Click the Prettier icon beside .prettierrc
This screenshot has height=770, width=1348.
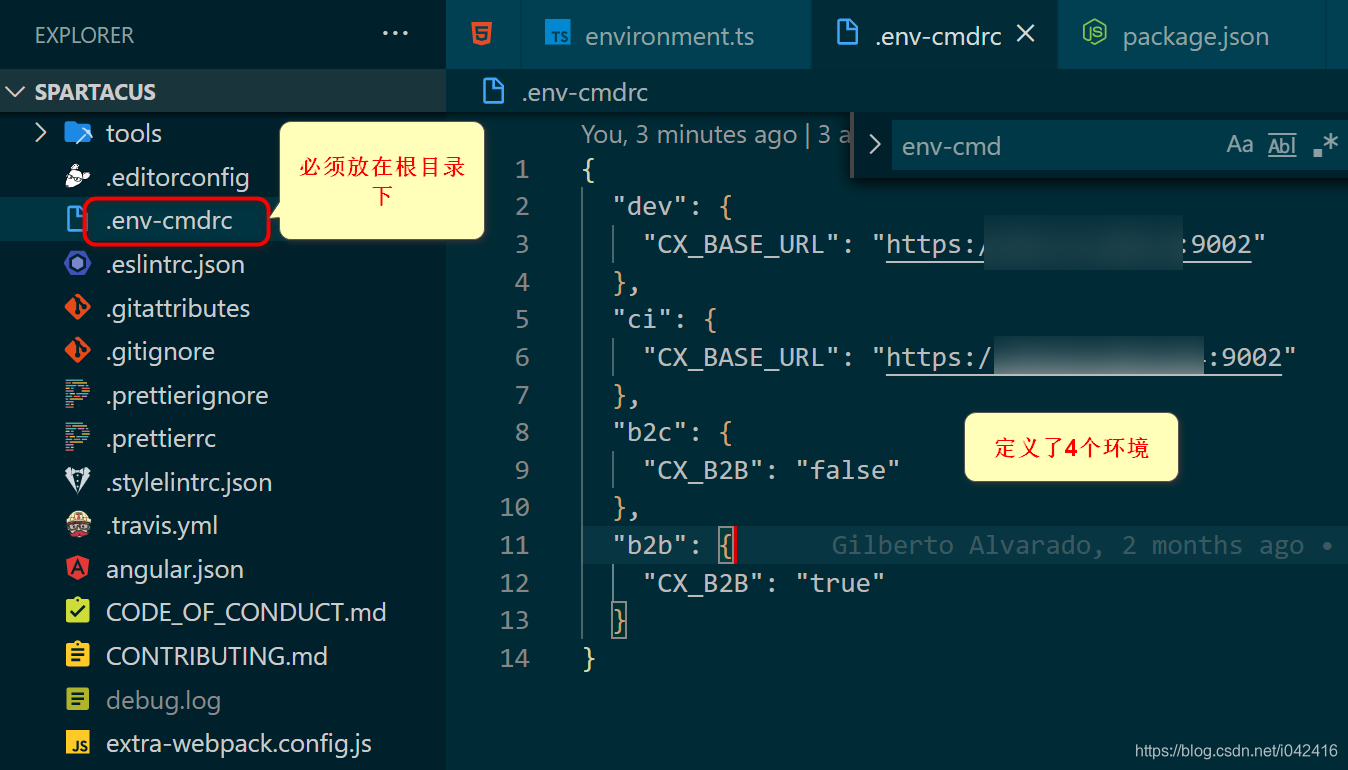point(77,438)
